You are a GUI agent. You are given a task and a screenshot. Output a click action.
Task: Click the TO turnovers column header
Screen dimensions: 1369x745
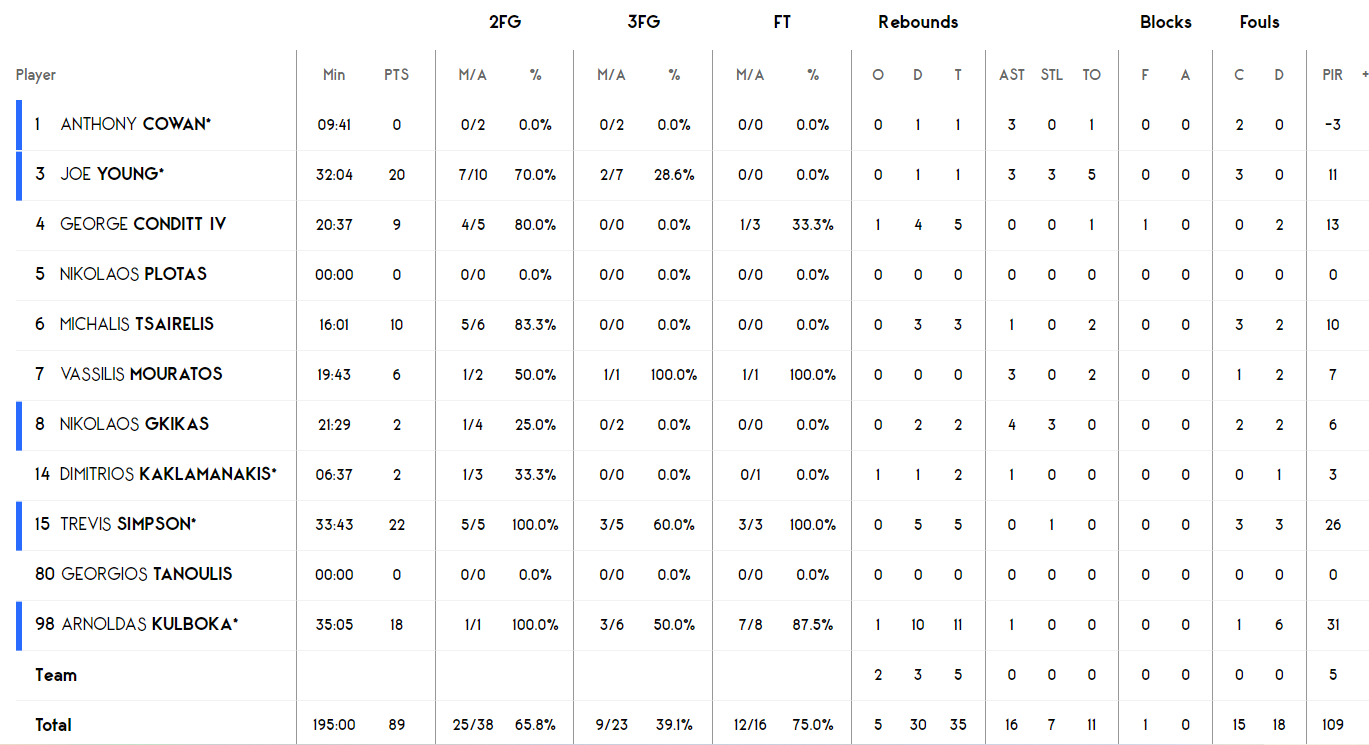click(x=1091, y=75)
